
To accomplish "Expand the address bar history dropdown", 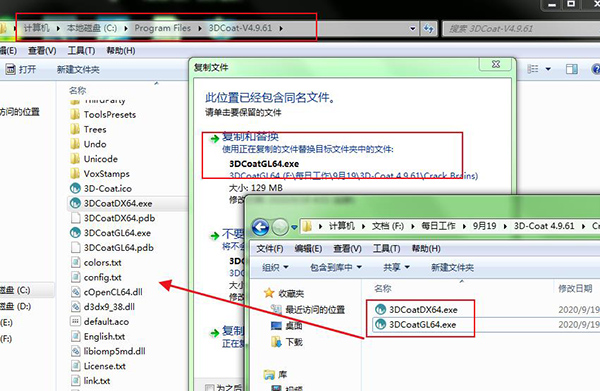I will (x=412, y=28).
